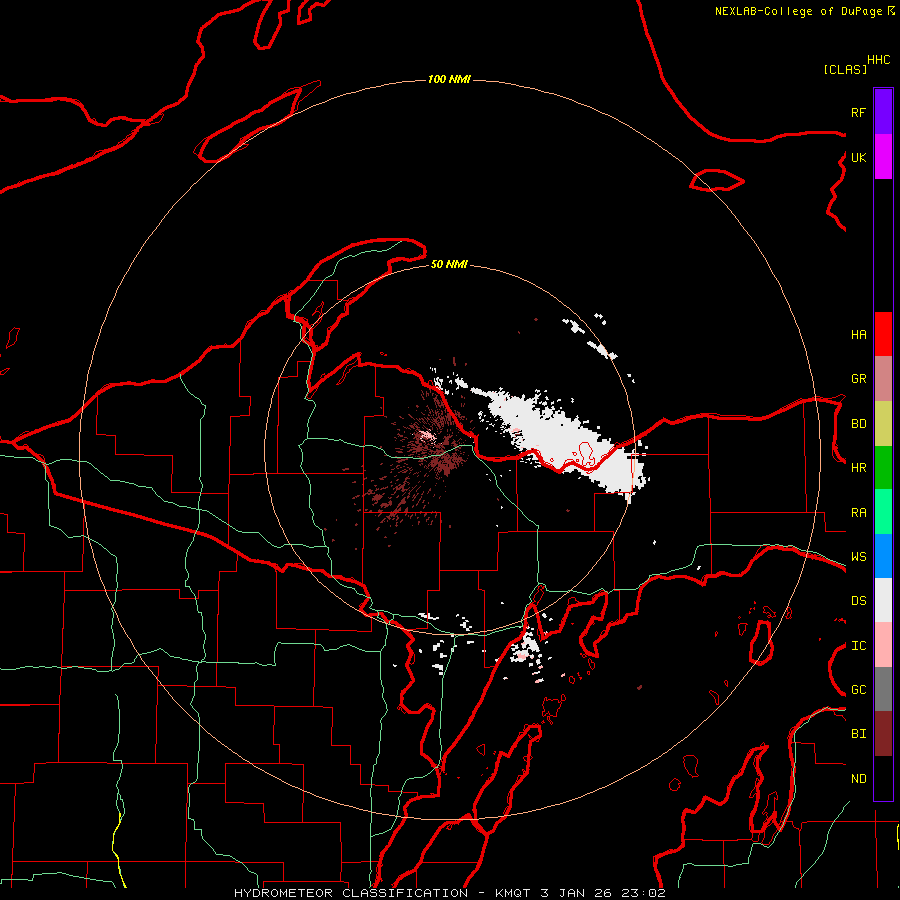Select the dusty pink GR swatch
The height and width of the screenshot is (900, 900).
(x=883, y=379)
